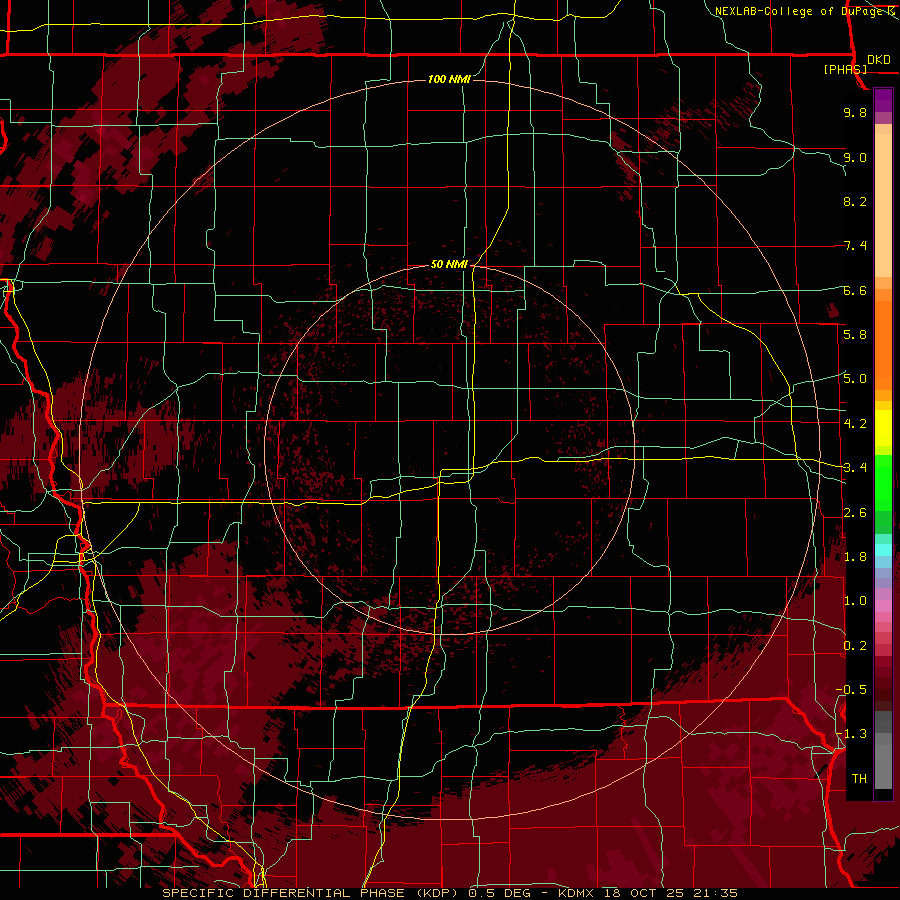Click the 0.5 DEG elevation text
Screen dimensions: 900x900
pyautogui.click(x=499, y=893)
